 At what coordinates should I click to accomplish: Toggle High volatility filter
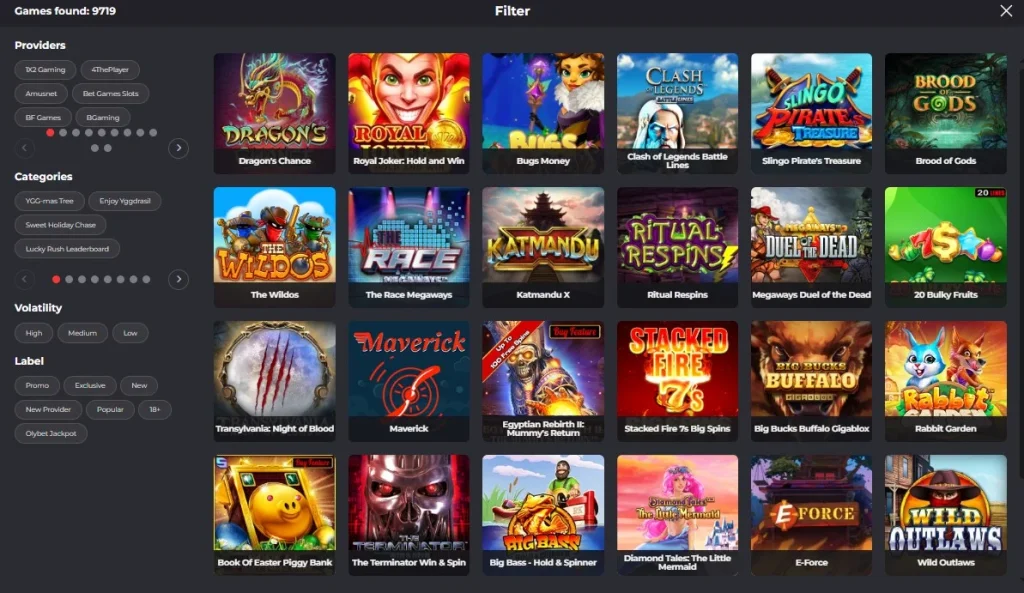(34, 333)
